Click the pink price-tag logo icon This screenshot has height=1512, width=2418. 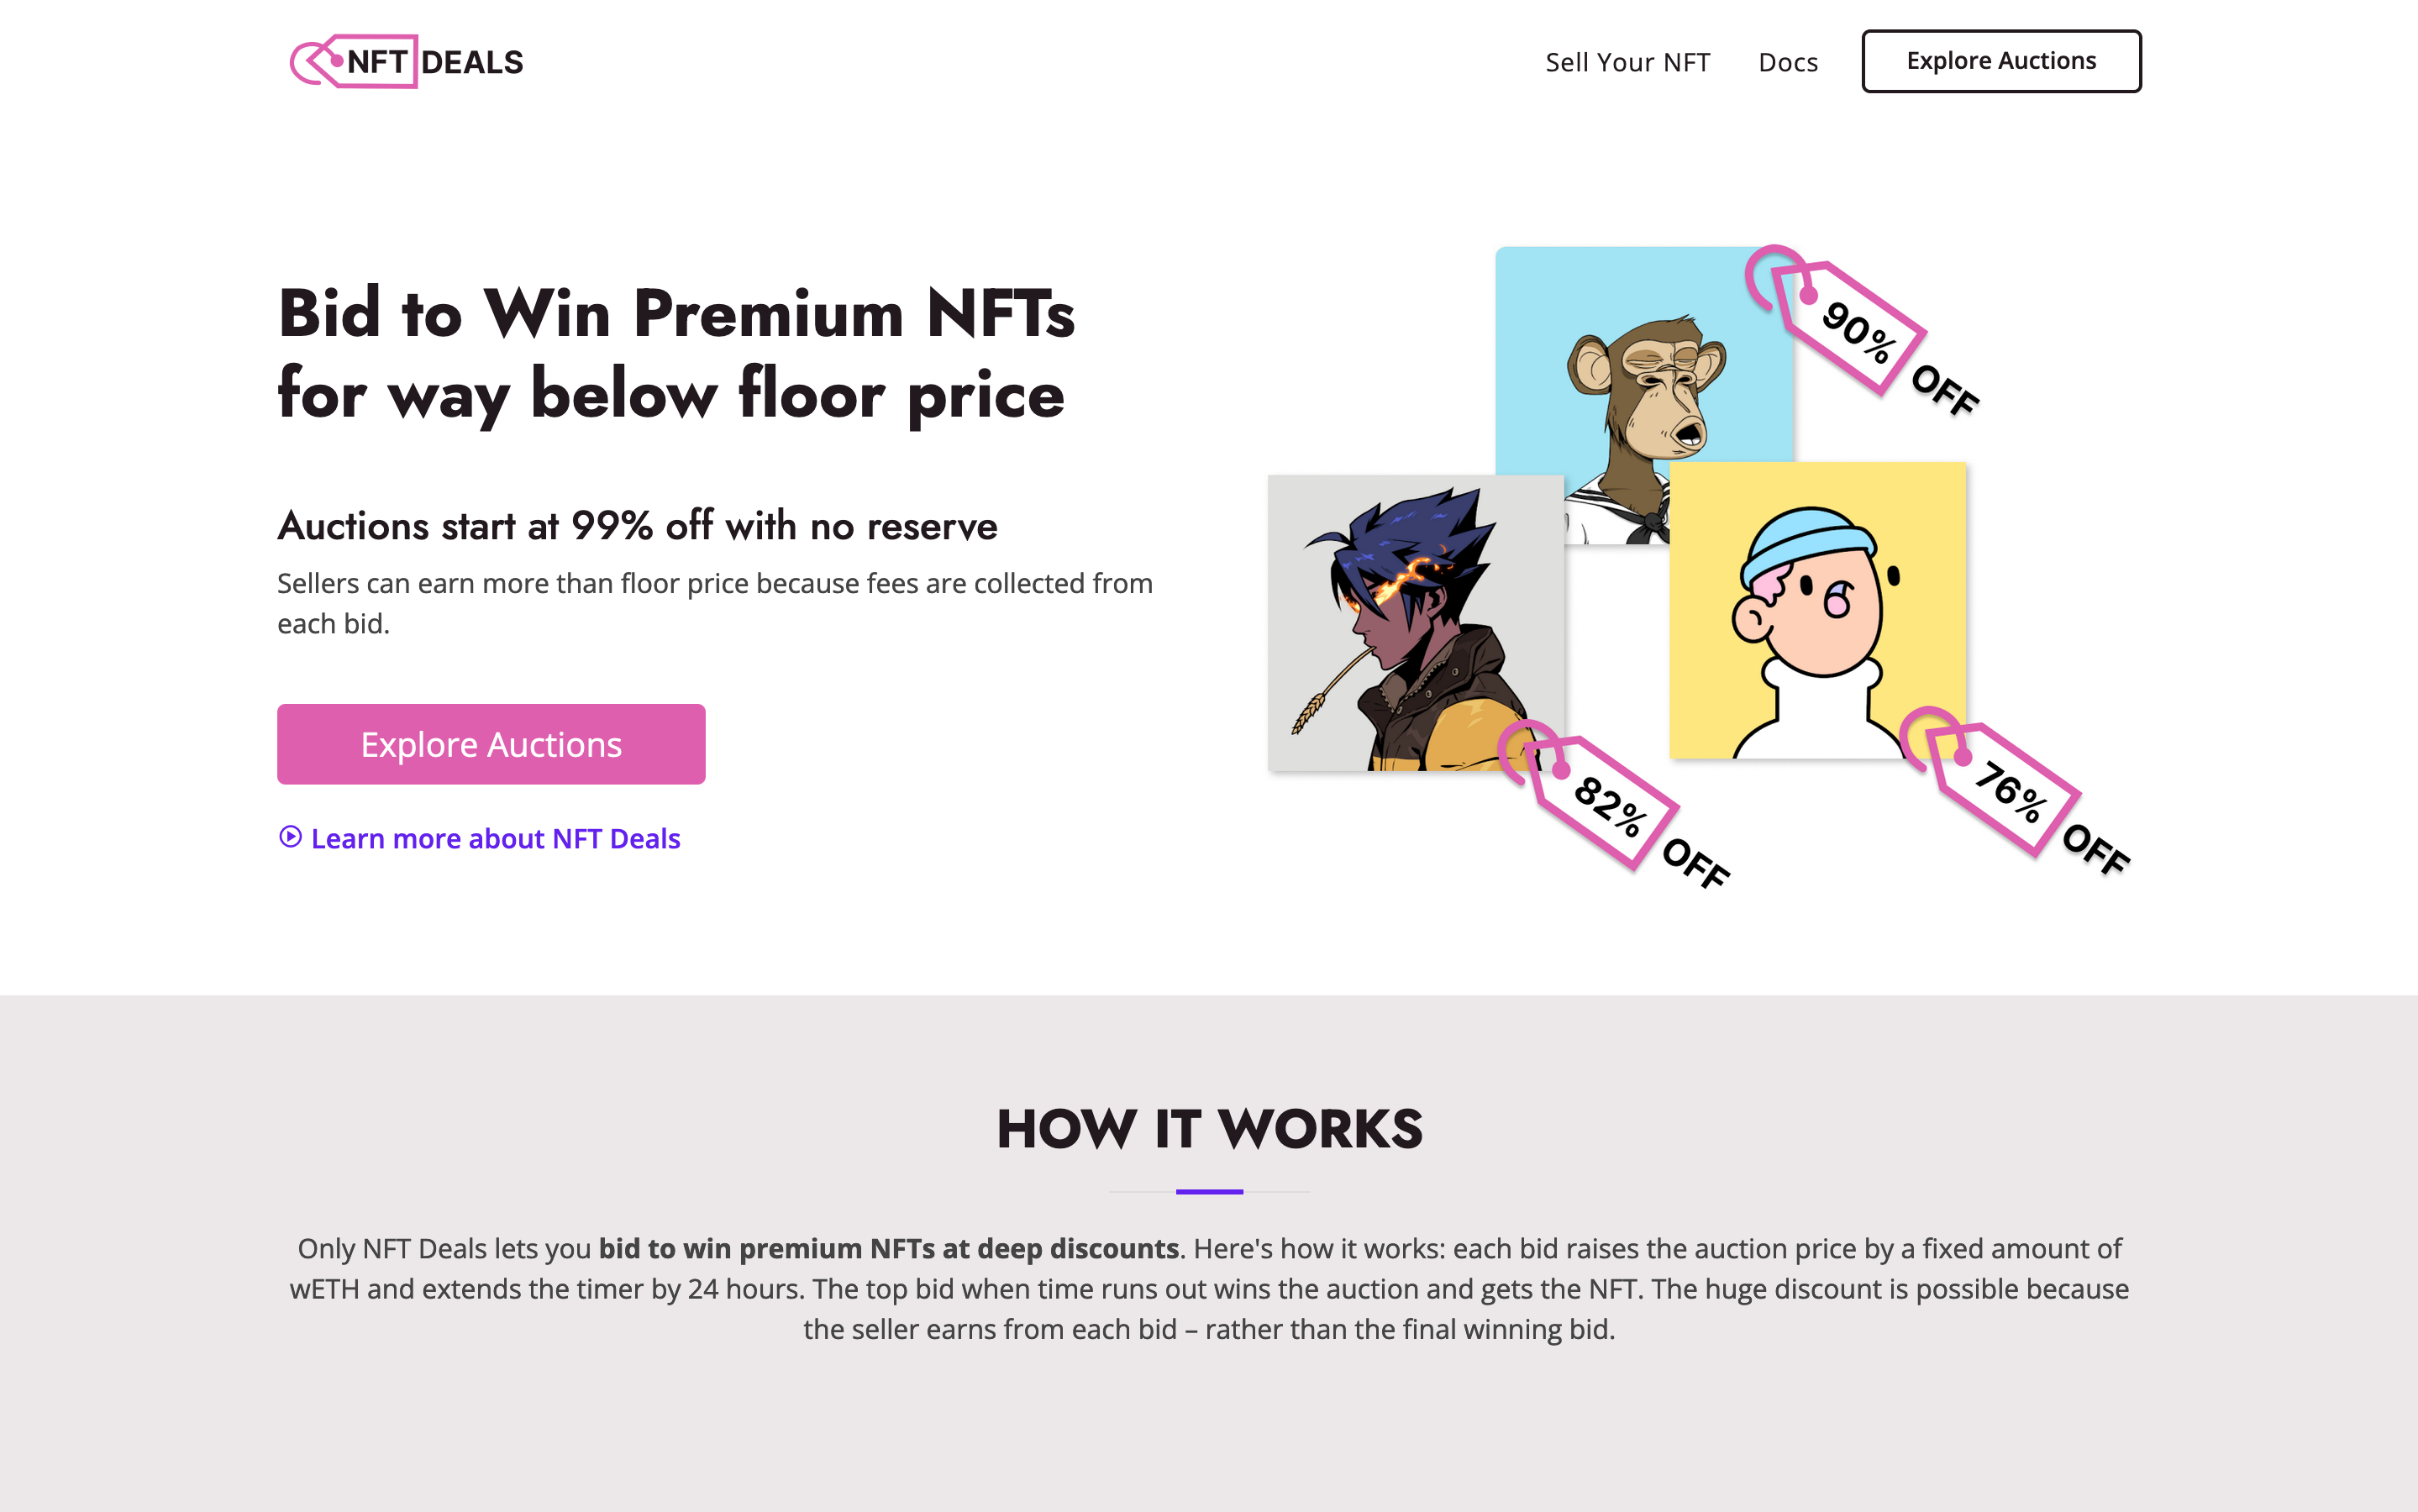pyautogui.click(x=317, y=61)
